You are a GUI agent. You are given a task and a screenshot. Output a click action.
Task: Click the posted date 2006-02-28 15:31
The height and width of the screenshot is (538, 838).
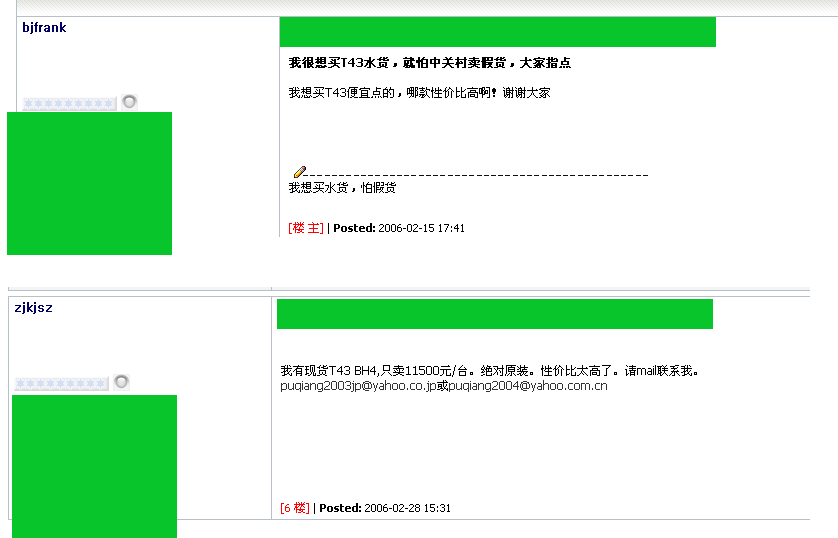tap(407, 508)
